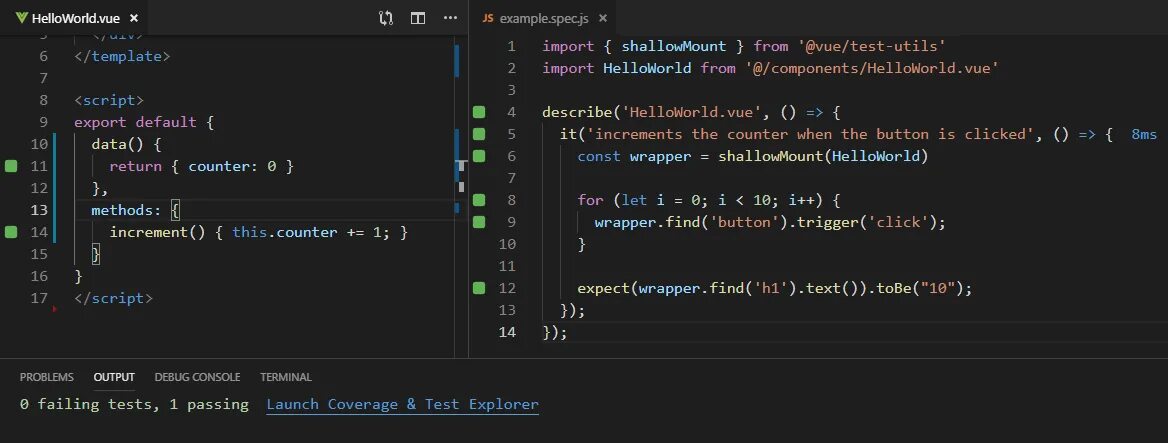The height and width of the screenshot is (443, 1168).
Task: Click 'data() {' on line 10
Action: [126, 144]
